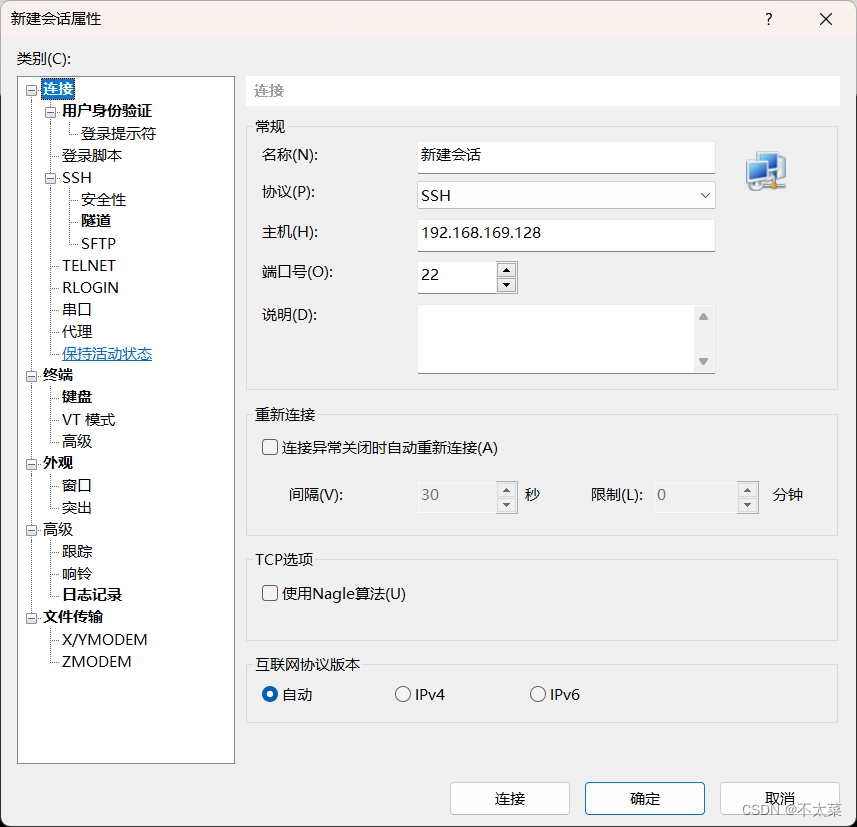
Task: Click the help question mark icon
Action: point(768,19)
